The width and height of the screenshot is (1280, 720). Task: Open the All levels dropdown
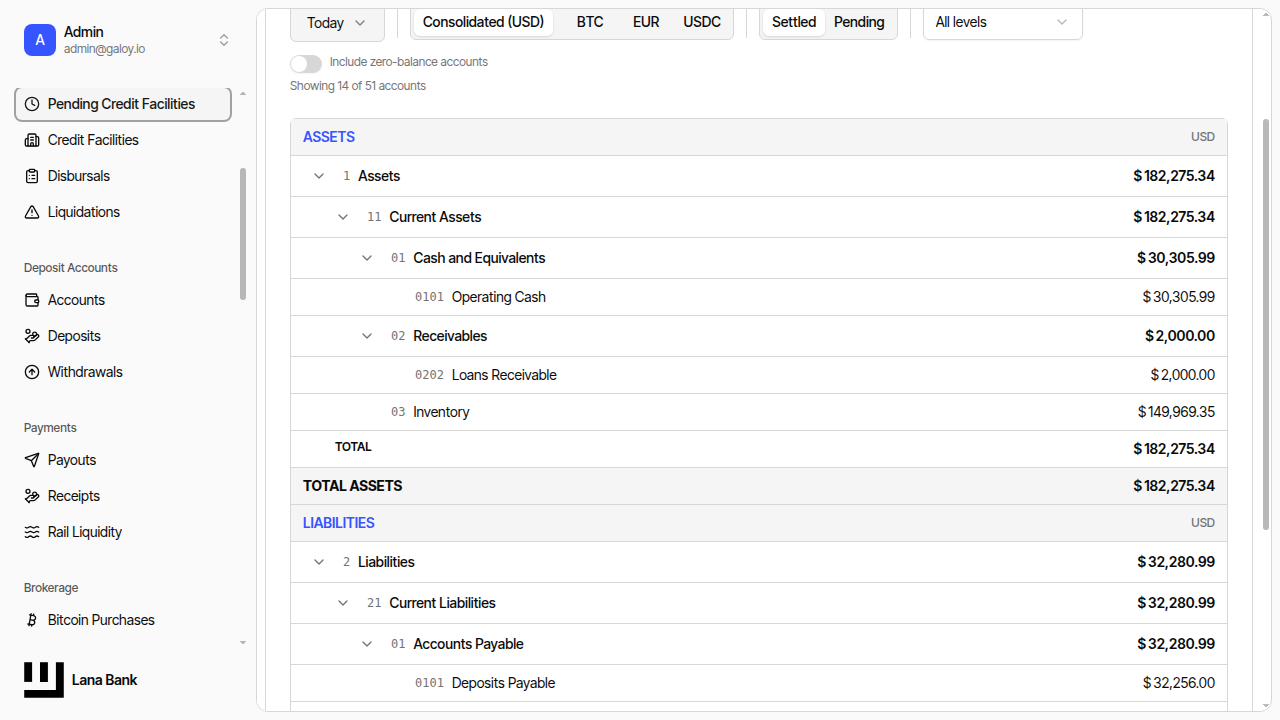1002,22
